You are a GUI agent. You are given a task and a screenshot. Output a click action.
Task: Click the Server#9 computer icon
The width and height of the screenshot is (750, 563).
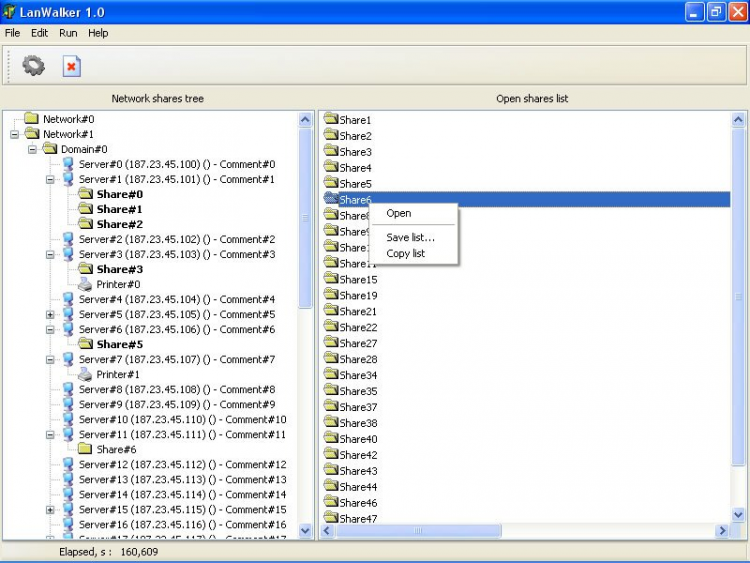pos(68,404)
